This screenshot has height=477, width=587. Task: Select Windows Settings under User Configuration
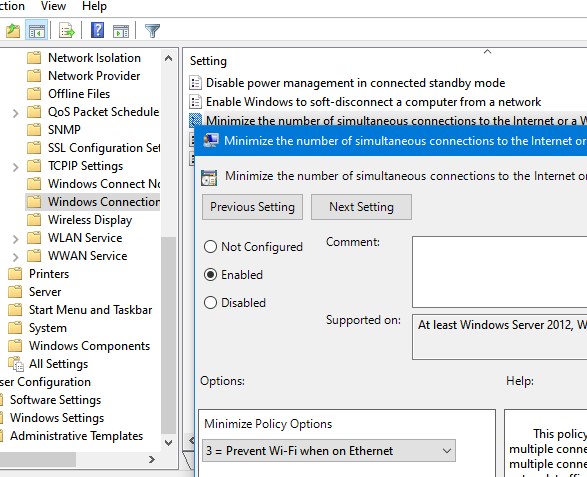pyautogui.click(x=57, y=418)
